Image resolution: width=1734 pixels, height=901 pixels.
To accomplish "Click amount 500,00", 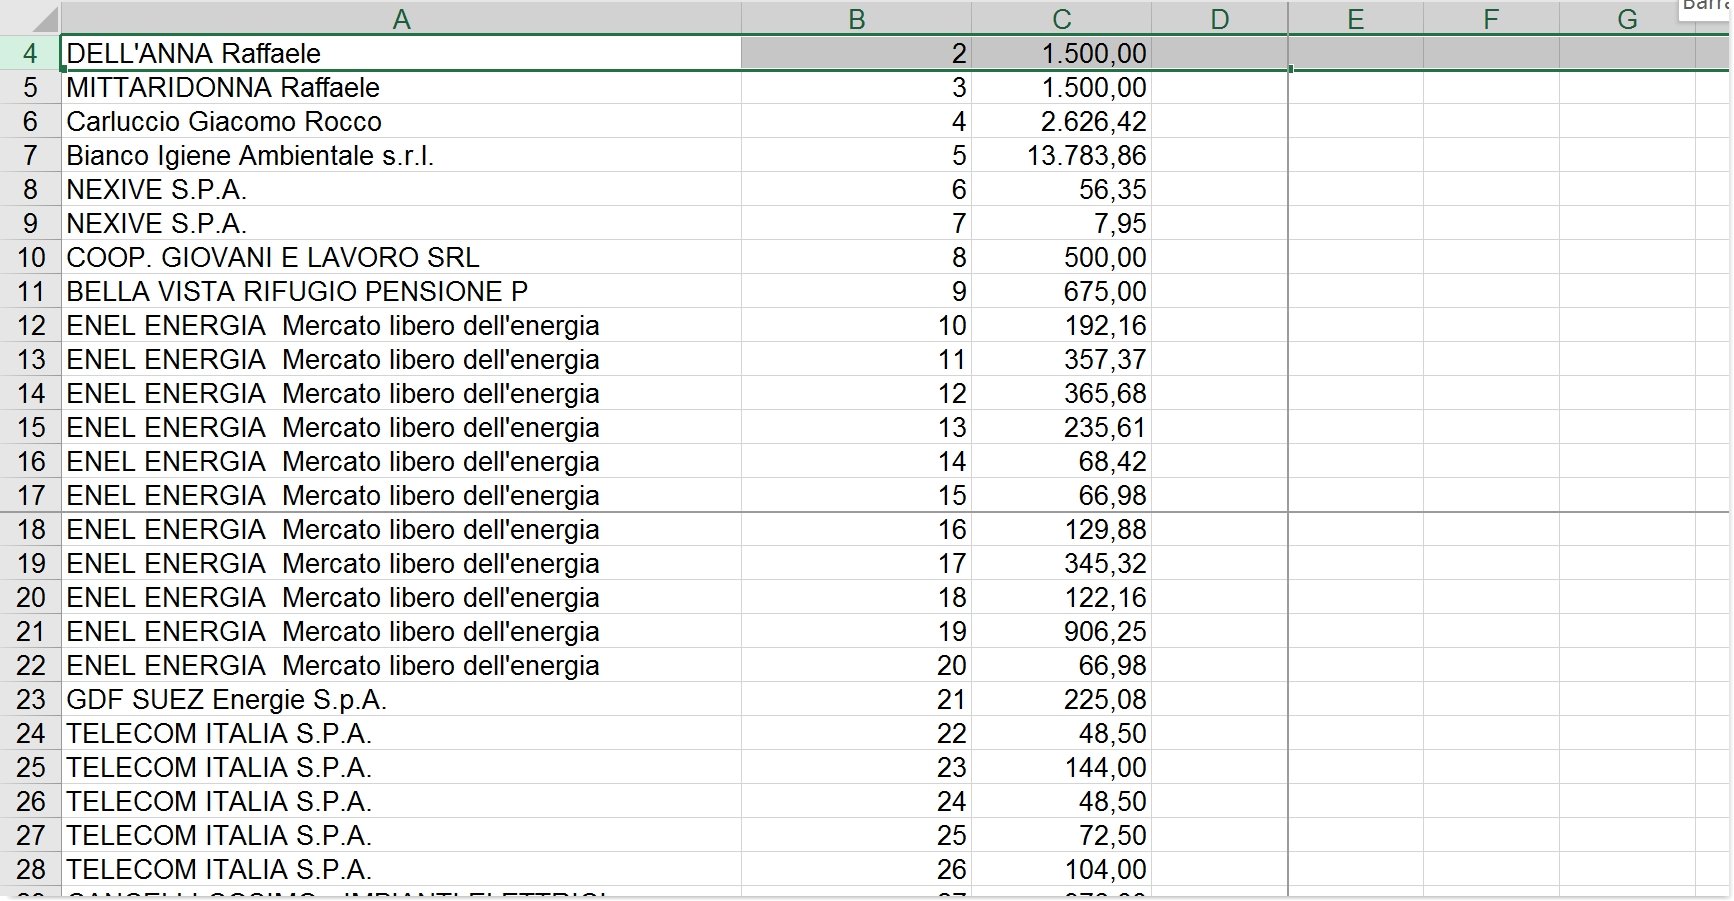I will coord(1061,257).
